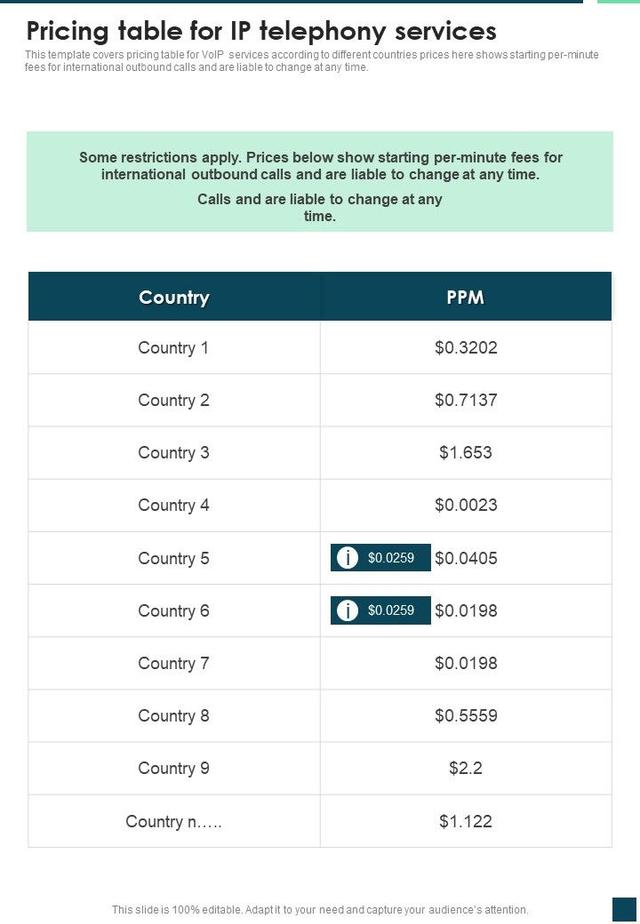
Task: Select the $0.7137 price value
Action: click(x=465, y=400)
